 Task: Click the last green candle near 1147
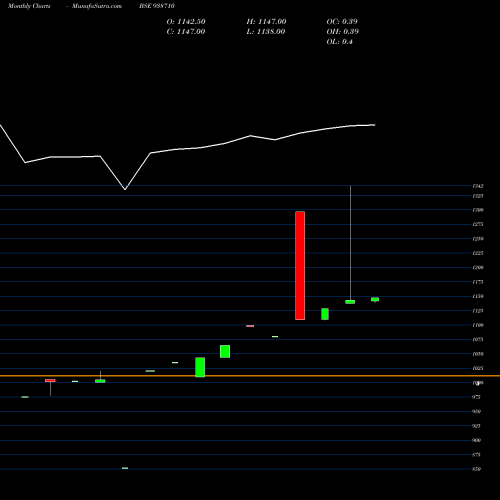(375, 299)
